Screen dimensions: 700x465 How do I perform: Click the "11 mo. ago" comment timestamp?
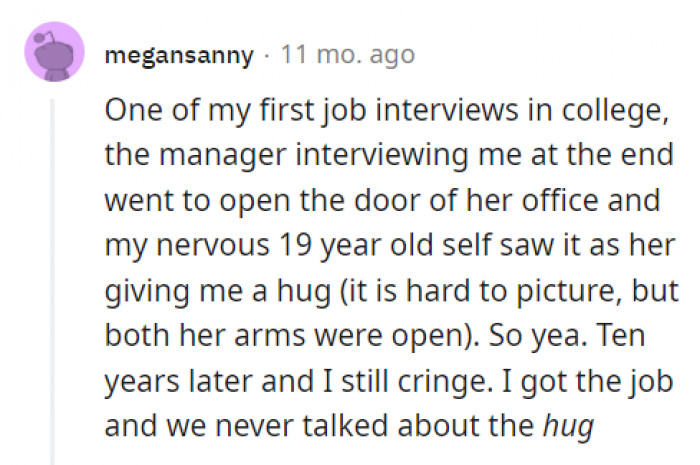(x=348, y=55)
